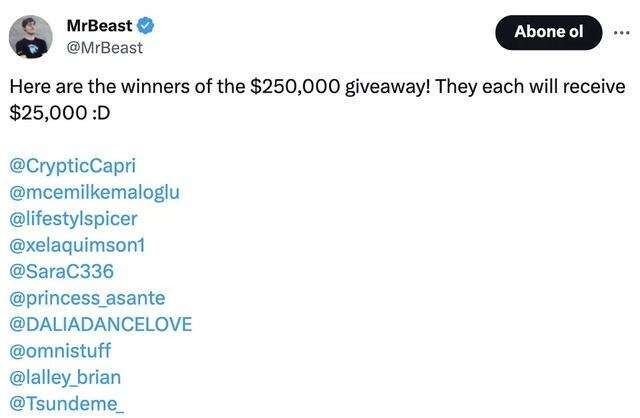Screen dimensions: 640x418
Task: Select the @lifestylspicer mention
Action: tap(73, 218)
